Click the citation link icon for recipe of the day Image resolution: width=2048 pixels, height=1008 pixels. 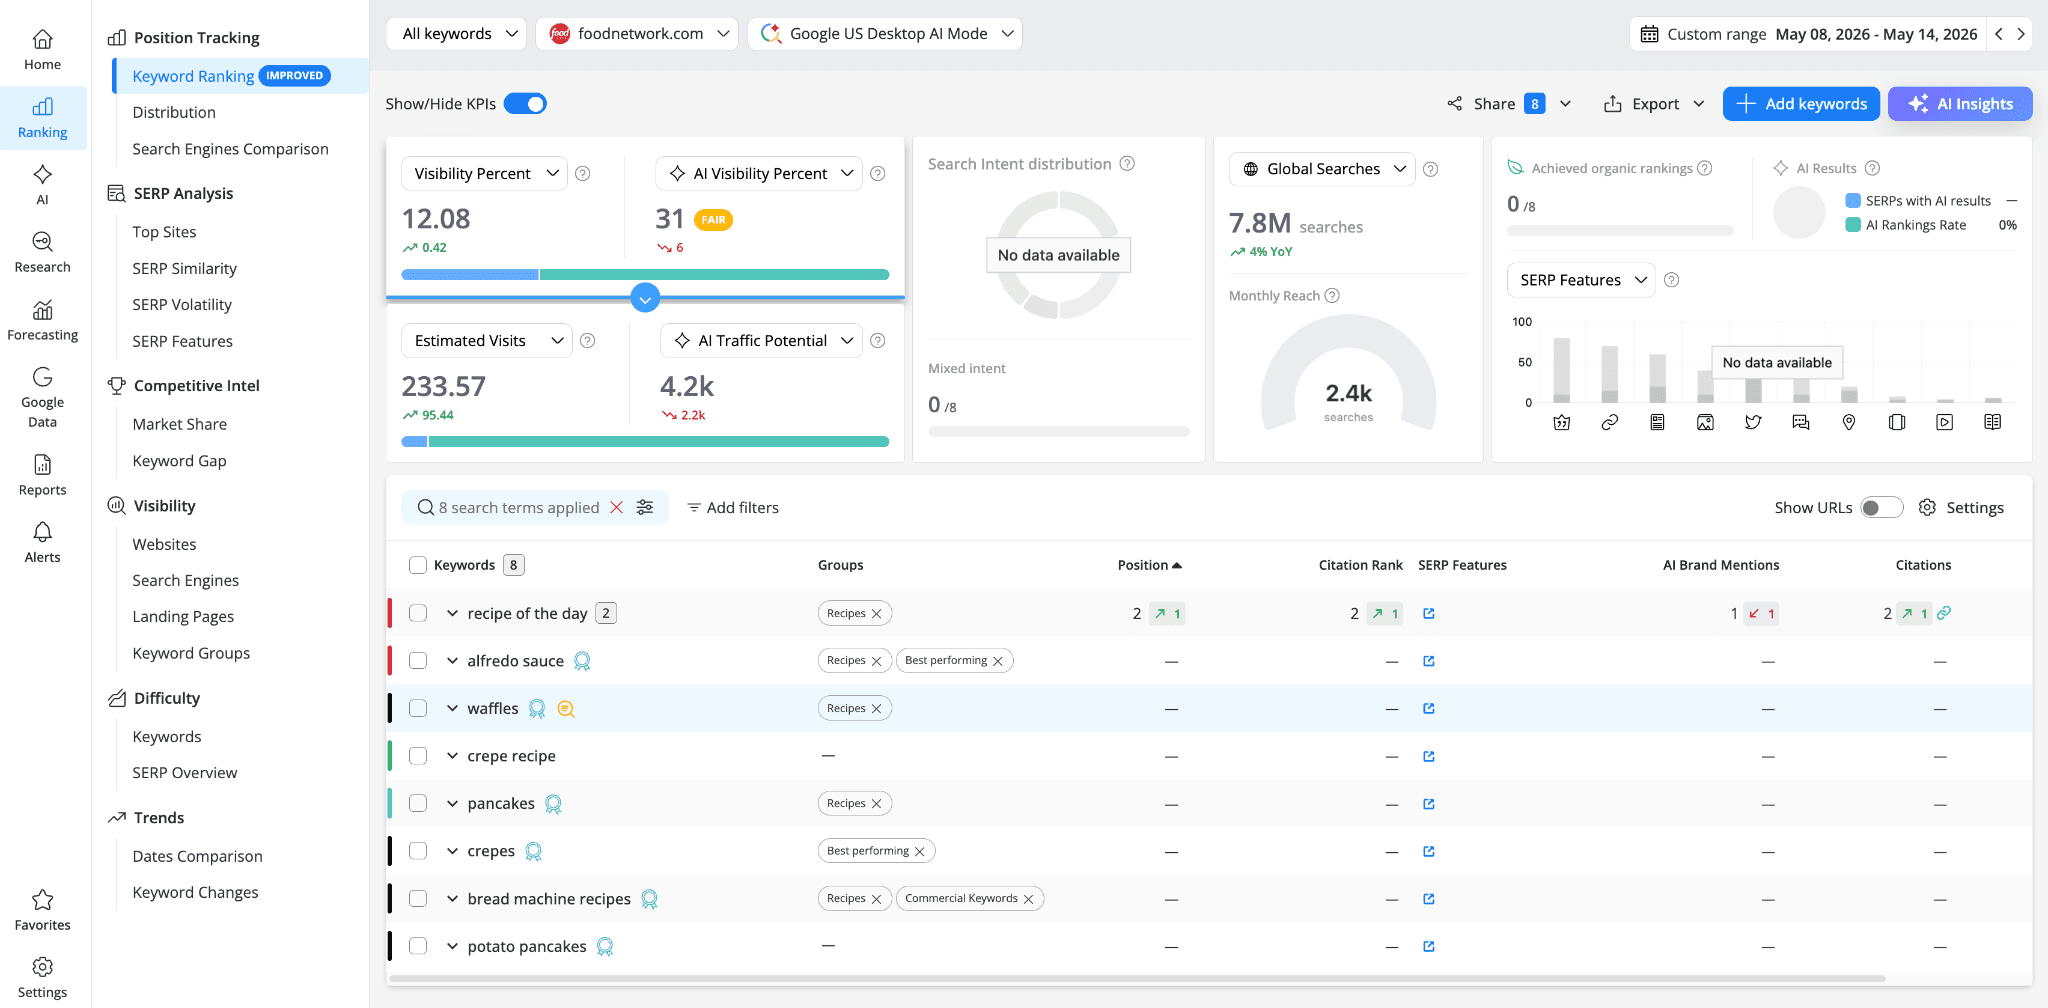point(1944,613)
